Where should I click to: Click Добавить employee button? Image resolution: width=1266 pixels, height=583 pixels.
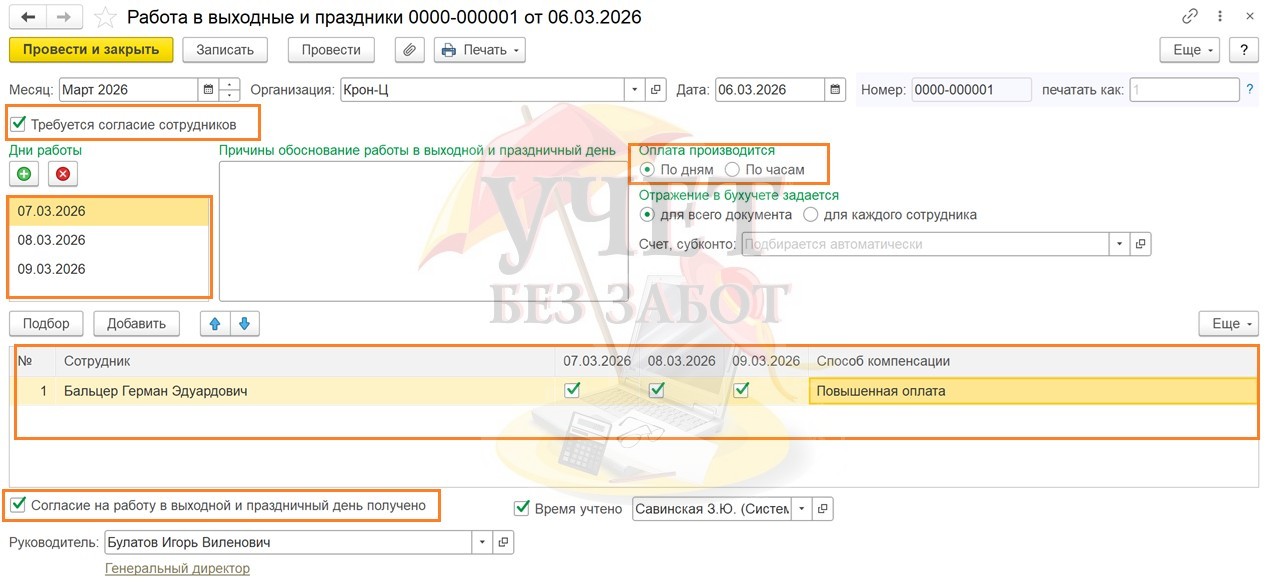click(x=136, y=323)
